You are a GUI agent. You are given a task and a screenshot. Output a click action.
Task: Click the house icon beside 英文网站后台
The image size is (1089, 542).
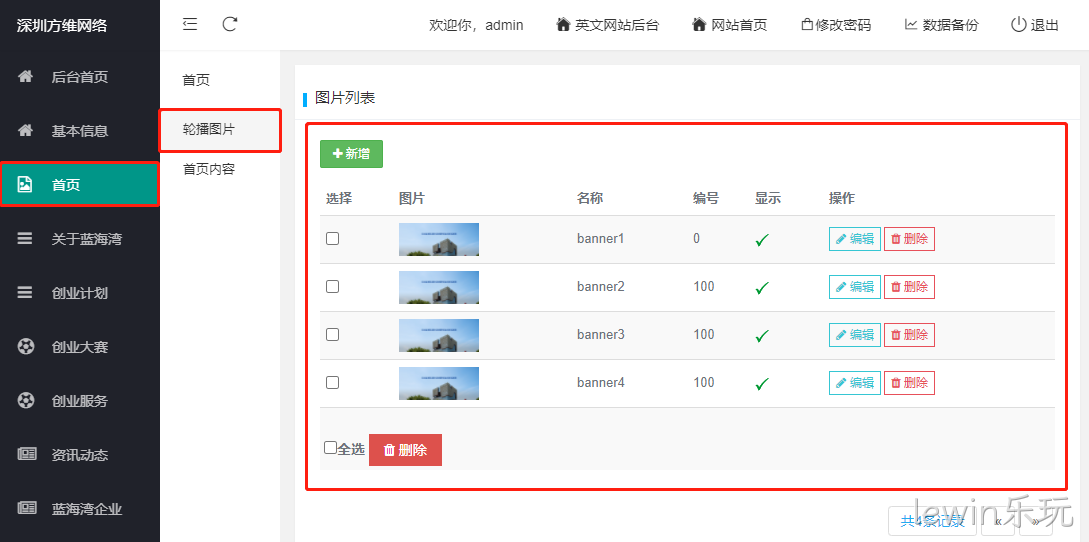[x=563, y=24]
